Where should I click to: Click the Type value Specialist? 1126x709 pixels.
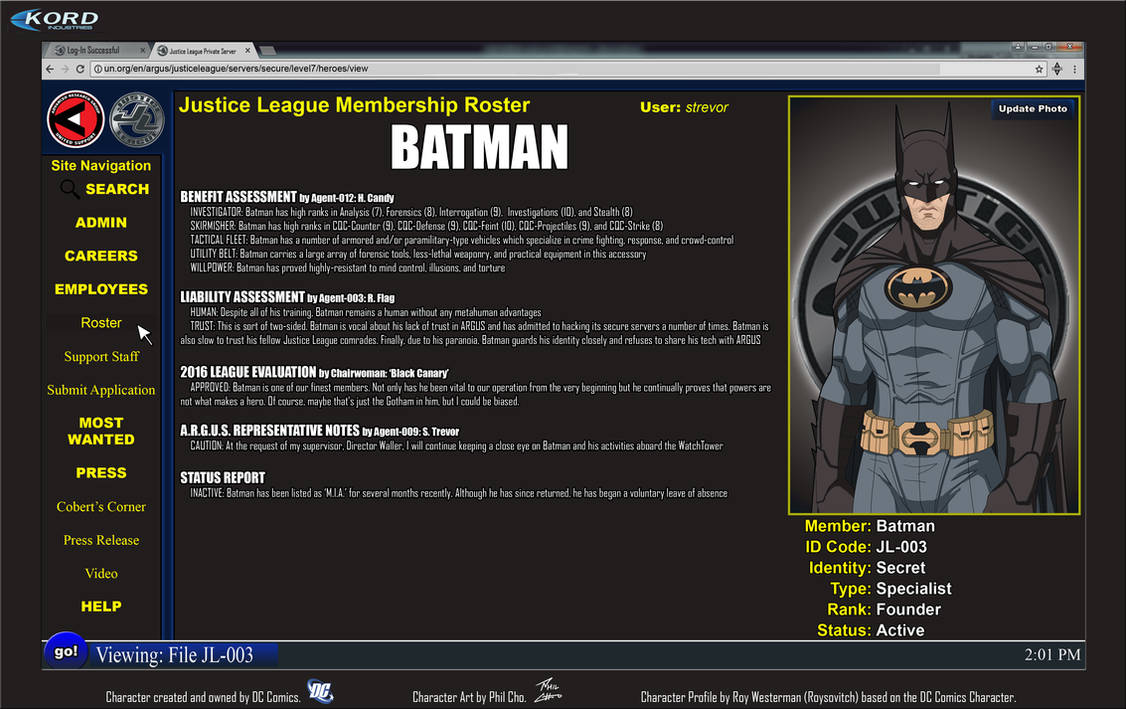coord(913,588)
